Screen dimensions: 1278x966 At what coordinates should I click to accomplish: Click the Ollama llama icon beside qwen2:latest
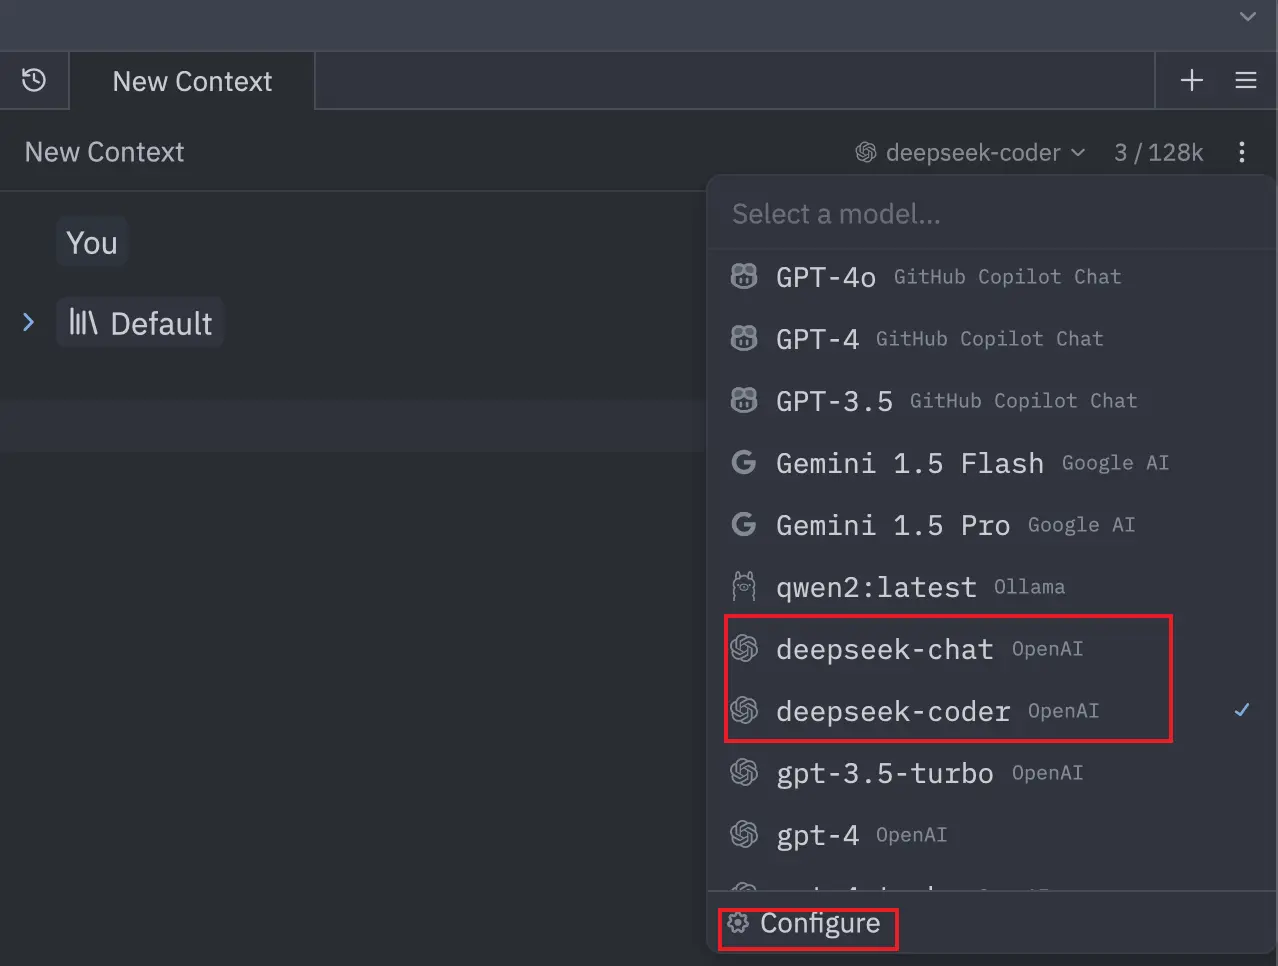click(x=744, y=587)
